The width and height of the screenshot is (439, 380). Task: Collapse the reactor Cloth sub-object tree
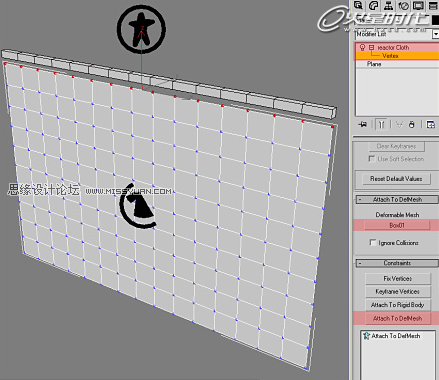(371, 48)
